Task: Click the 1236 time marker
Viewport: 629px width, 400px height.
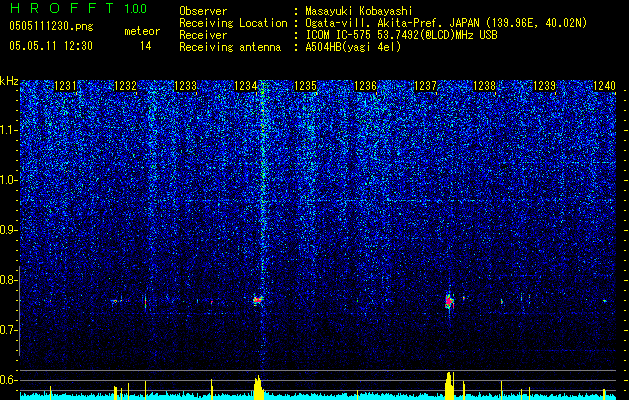Action: tap(365, 86)
